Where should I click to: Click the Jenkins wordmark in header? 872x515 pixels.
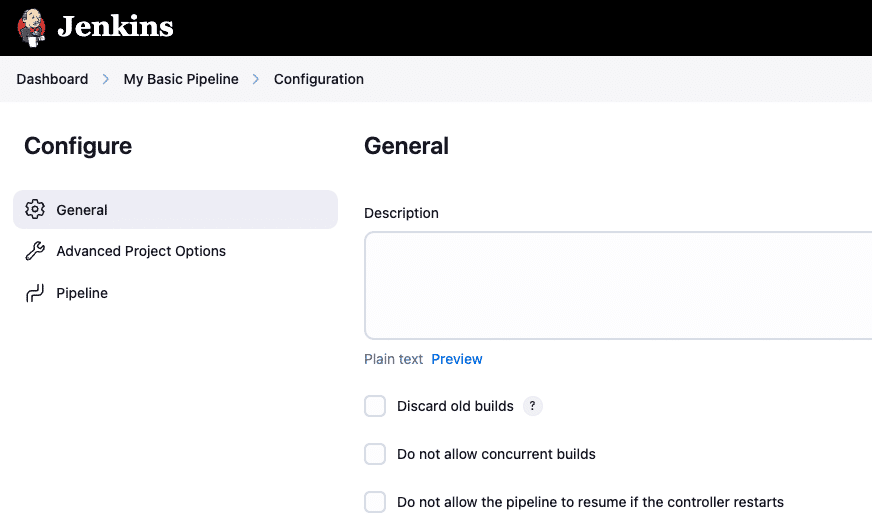[116, 27]
